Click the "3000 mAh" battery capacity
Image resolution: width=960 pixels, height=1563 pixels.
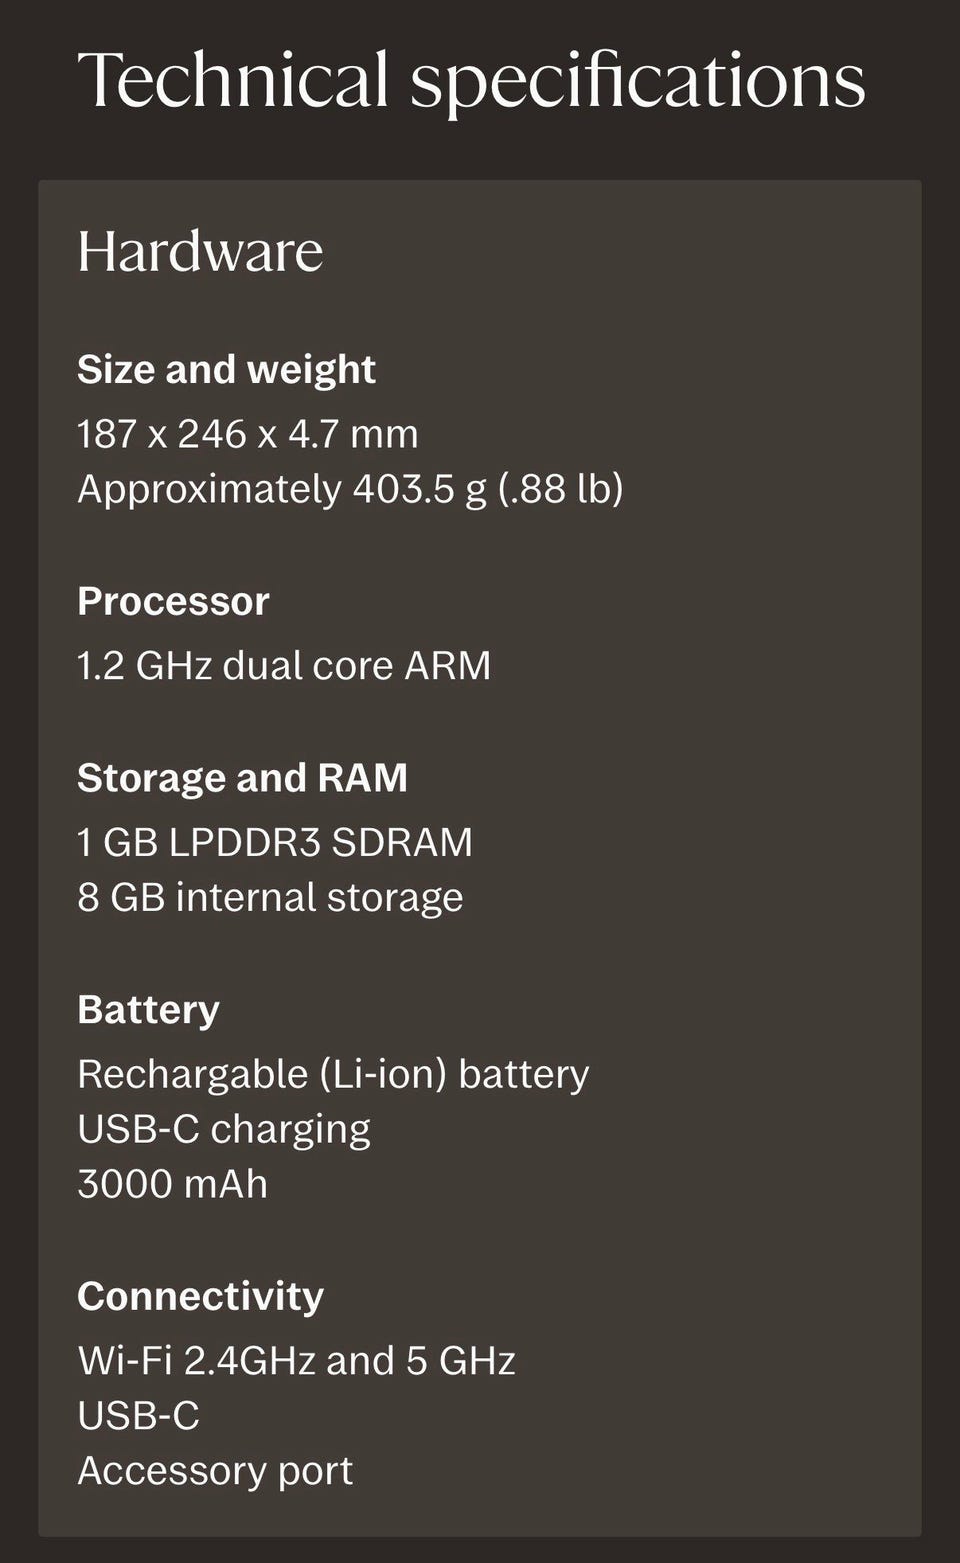coord(172,1184)
